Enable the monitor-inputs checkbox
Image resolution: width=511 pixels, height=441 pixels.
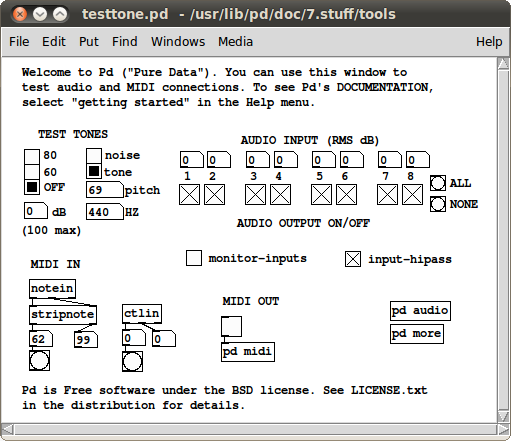click(194, 258)
